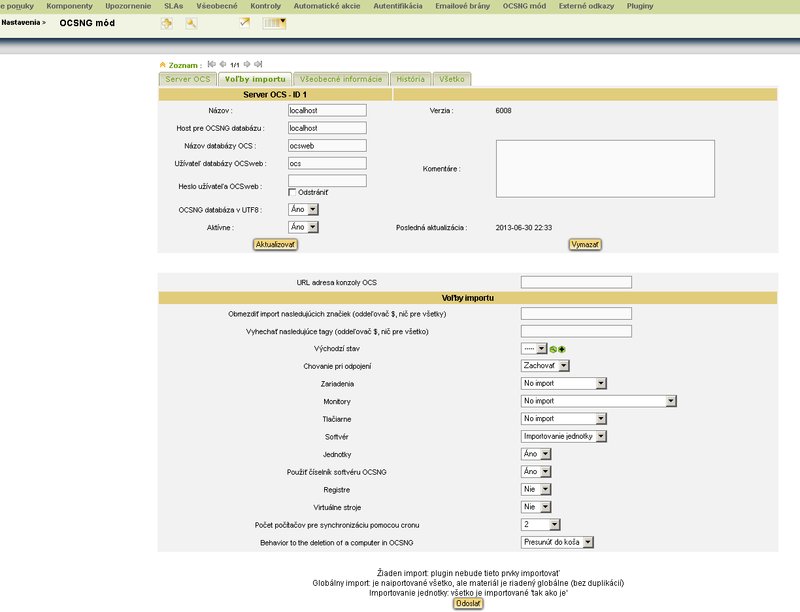Screen dimensions: 800x612
Task: Click the Zoznam link
Action: pos(183,65)
